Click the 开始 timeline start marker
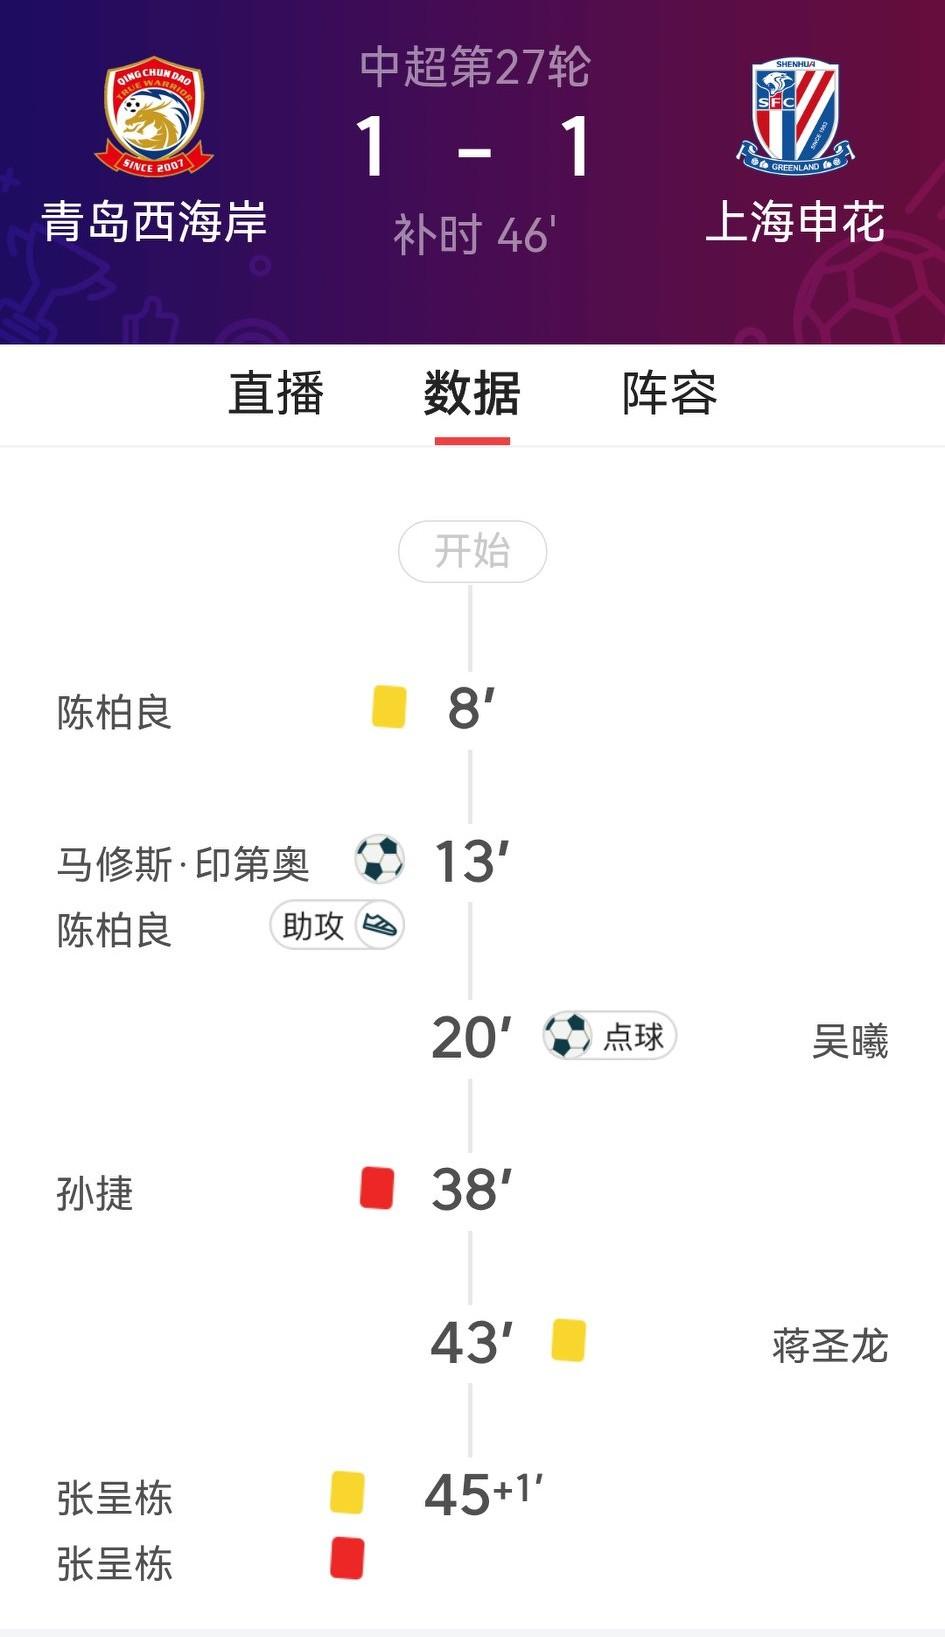Screen dimensions: 945x1637 coord(472,551)
